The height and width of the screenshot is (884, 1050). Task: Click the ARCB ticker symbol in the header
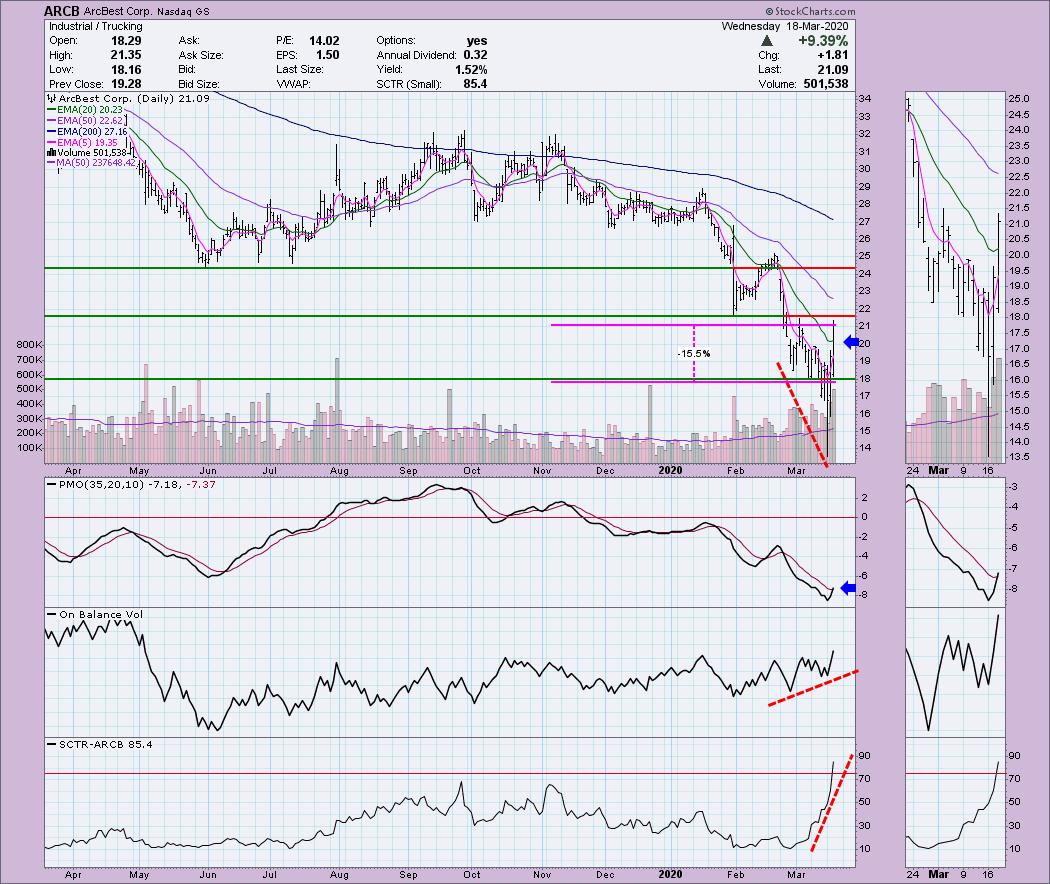click(62, 11)
